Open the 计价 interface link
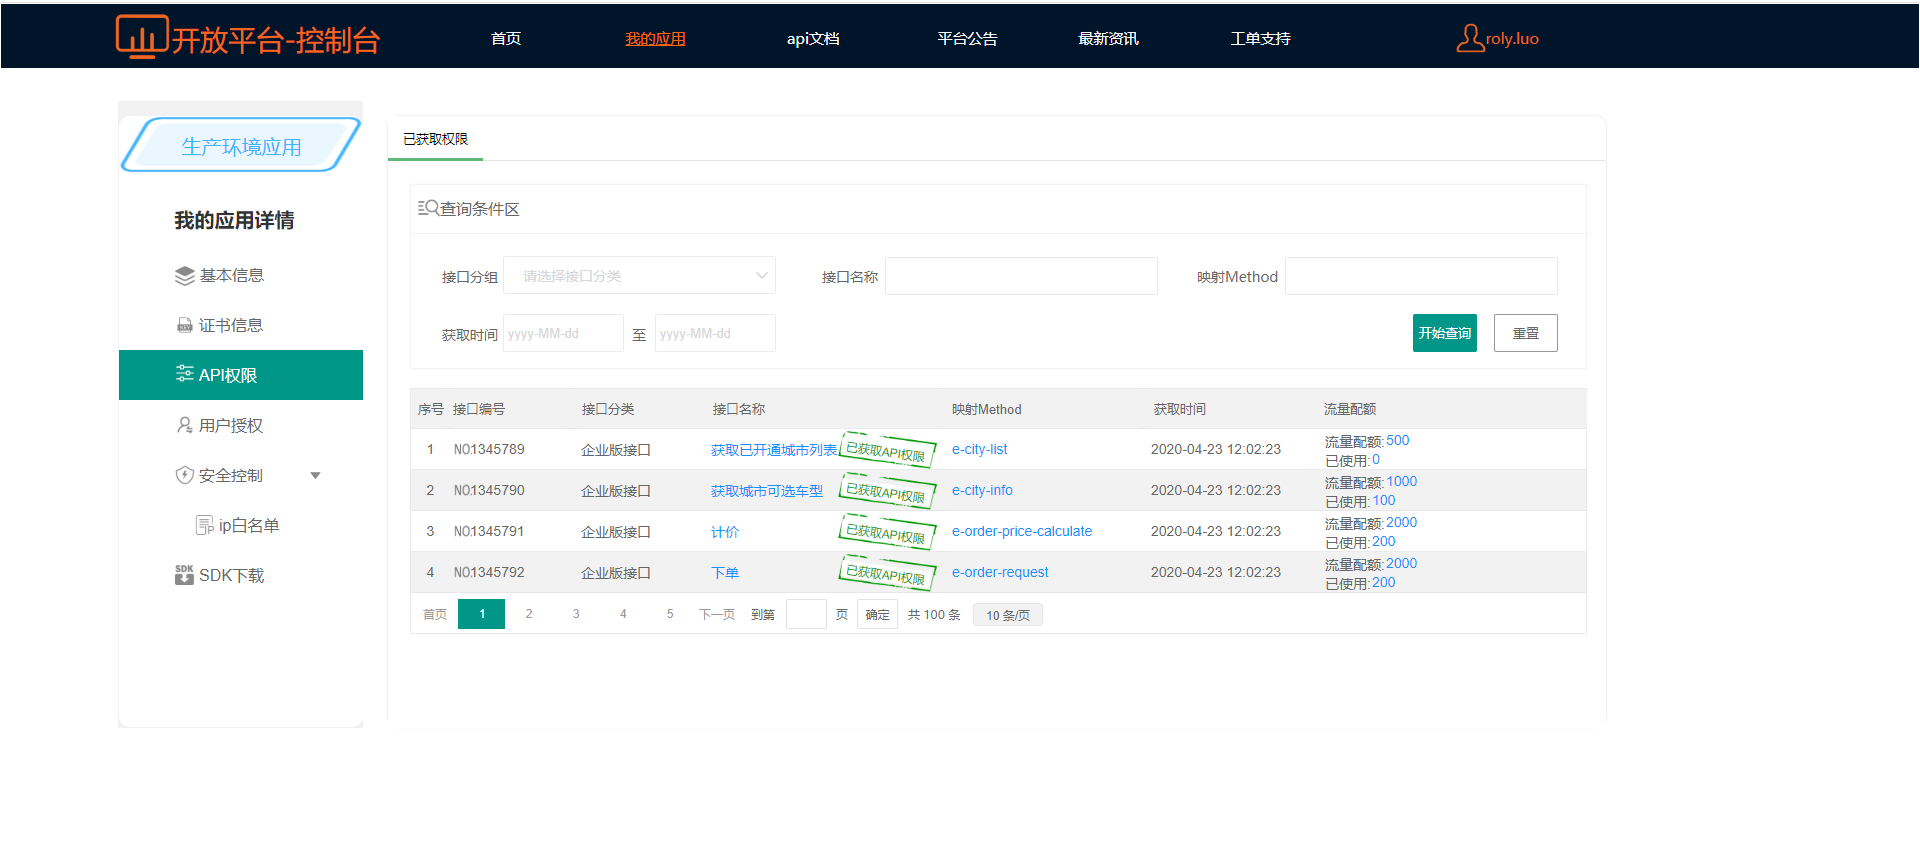The width and height of the screenshot is (1920, 846). coord(725,532)
